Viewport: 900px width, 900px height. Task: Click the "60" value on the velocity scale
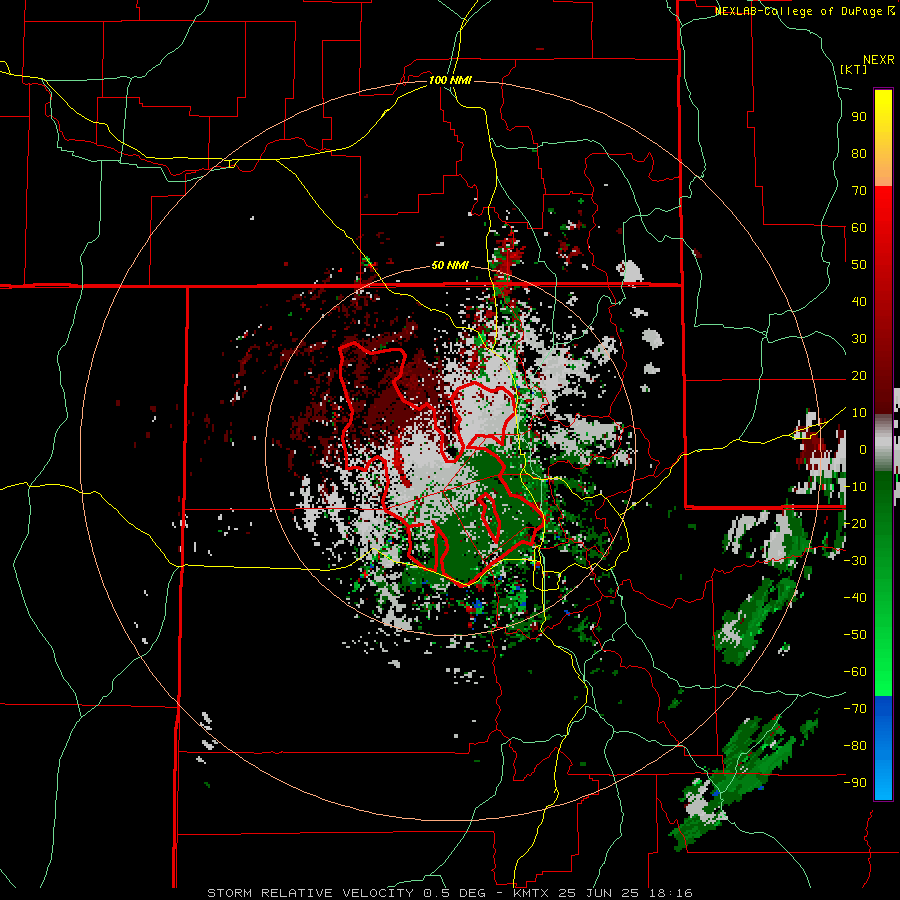point(859,227)
